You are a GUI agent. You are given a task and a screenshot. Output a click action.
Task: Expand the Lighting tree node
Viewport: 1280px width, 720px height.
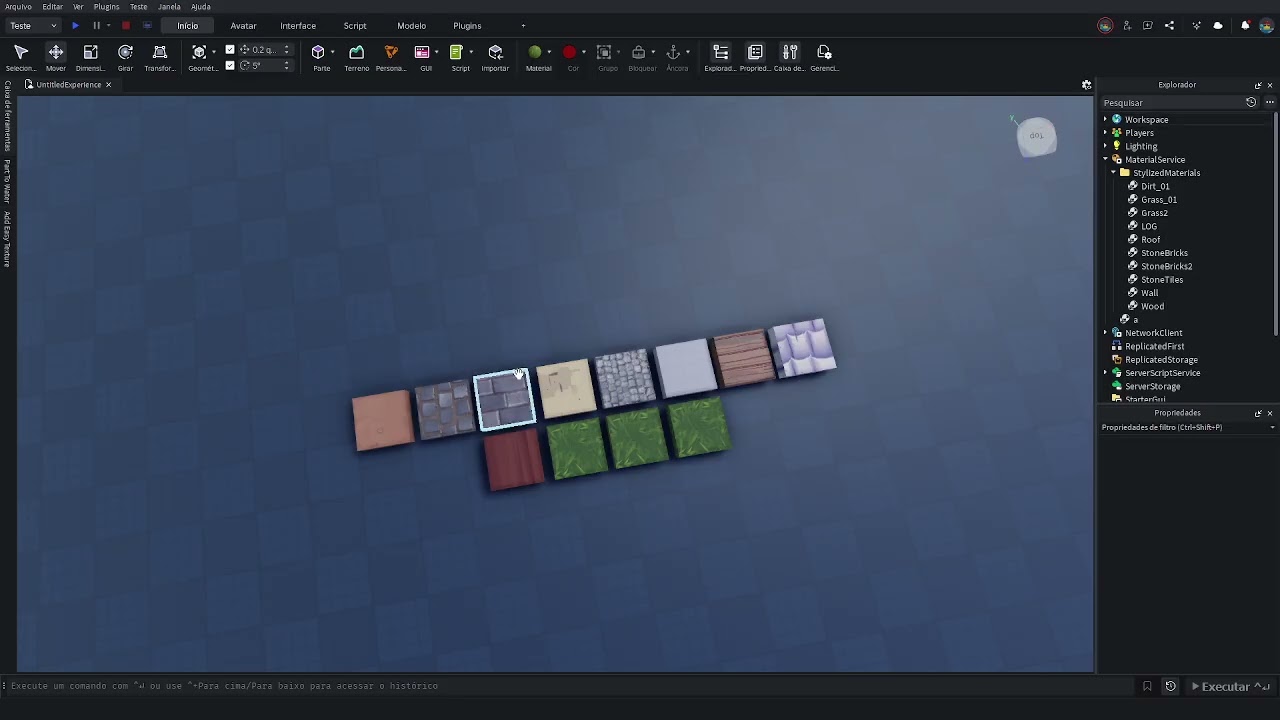[1105, 146]
